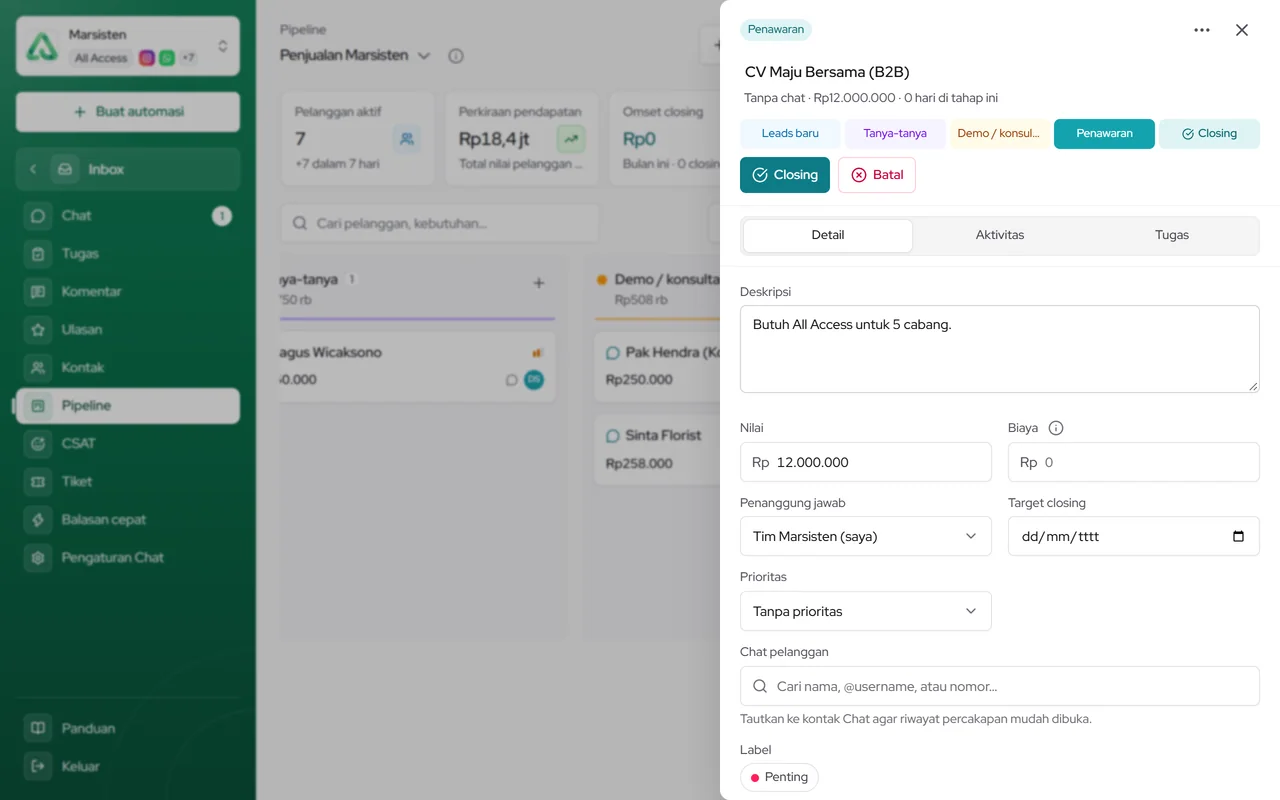Open Pipeline in the sidebar menu
The height and width of the screenshot is (800, 1280).
click(128, 406)
